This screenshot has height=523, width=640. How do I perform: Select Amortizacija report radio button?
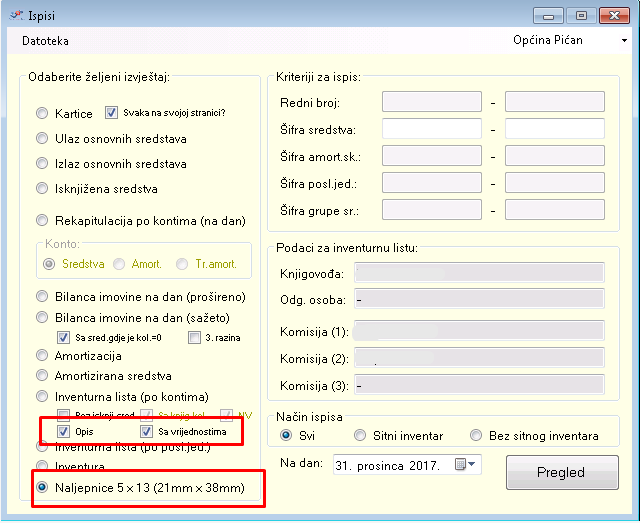click(x=43, y=356)
